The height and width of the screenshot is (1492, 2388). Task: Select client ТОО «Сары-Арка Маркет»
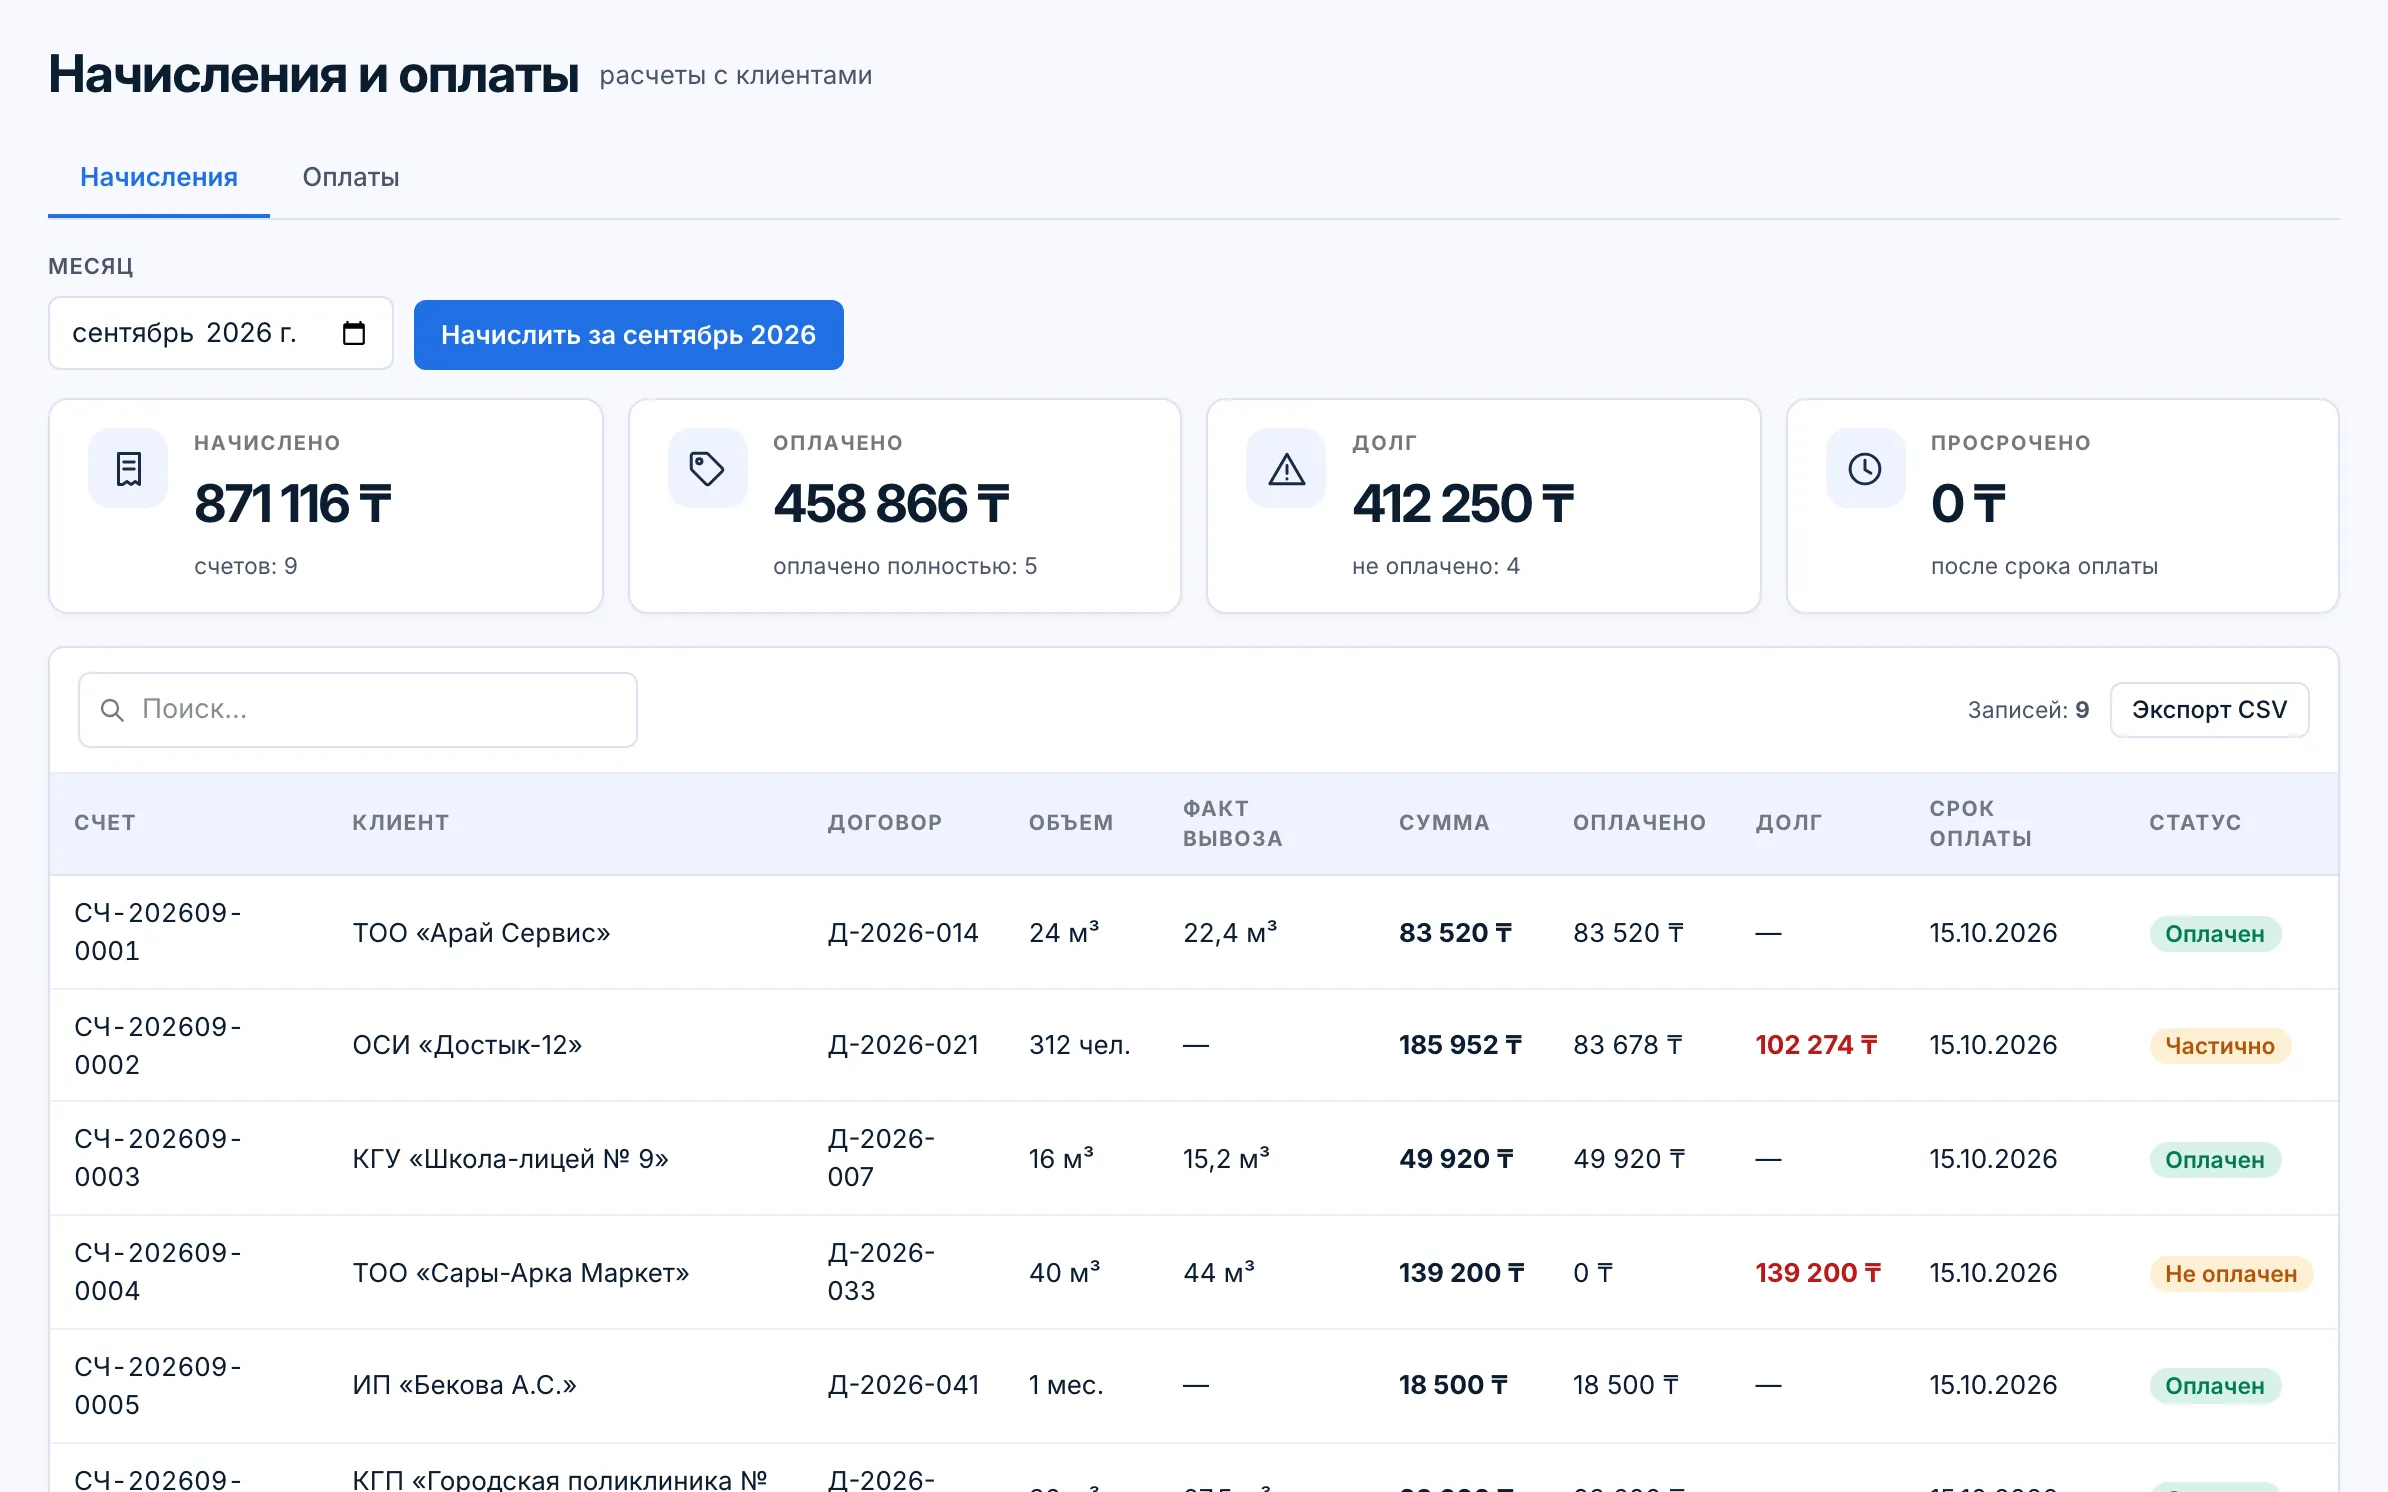pyautogui.click(x=521, y=1273)
